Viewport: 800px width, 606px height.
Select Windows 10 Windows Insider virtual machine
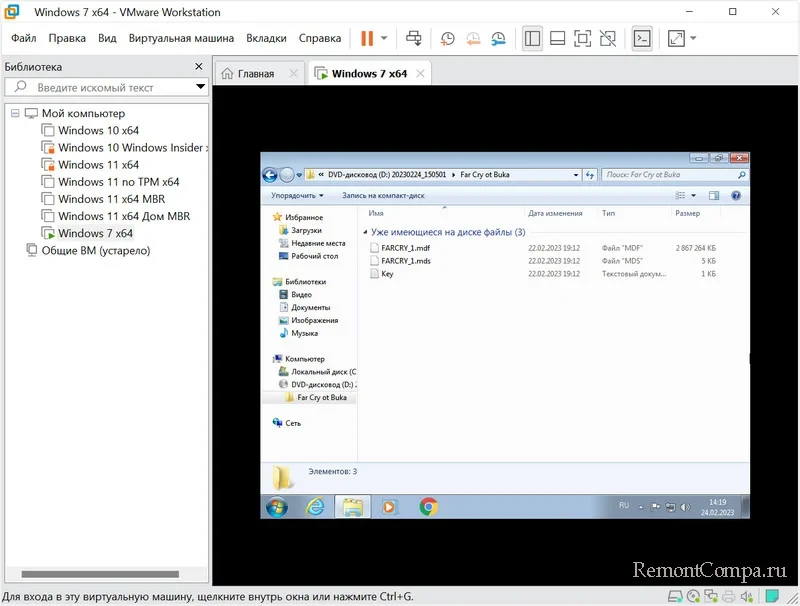point(124,148)
